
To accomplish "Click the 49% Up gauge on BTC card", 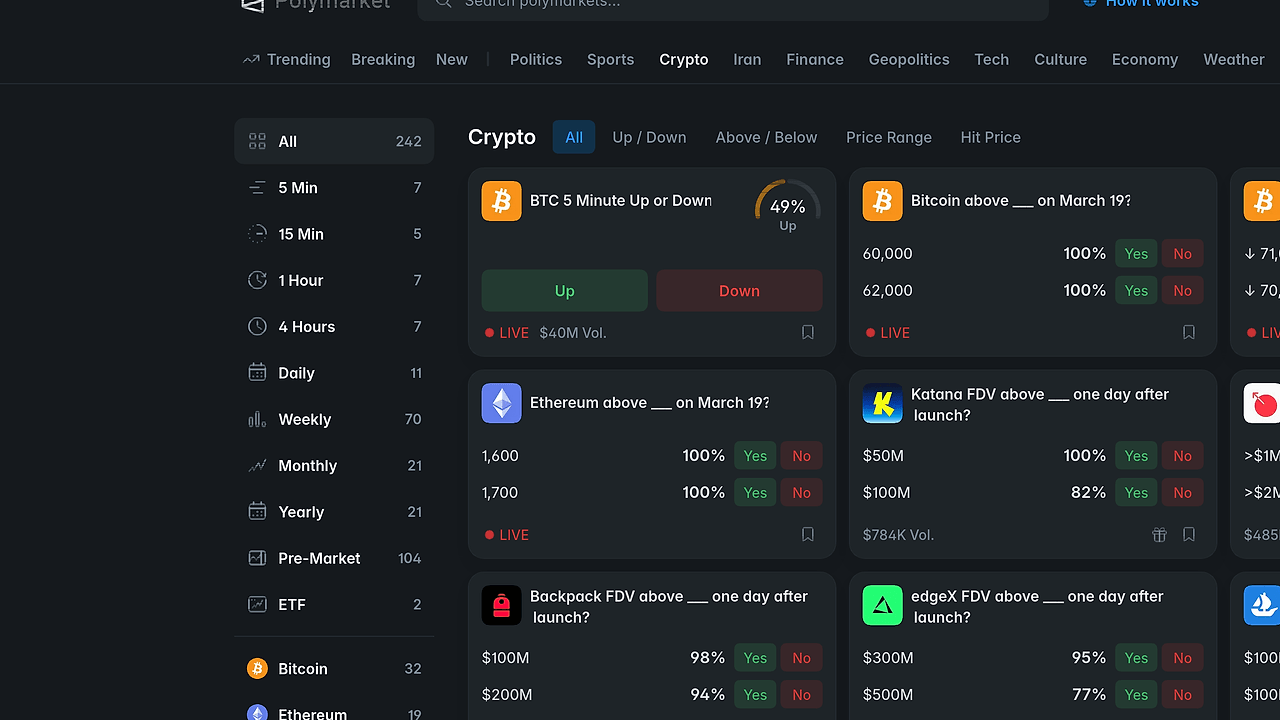I will tap(788, 207).
